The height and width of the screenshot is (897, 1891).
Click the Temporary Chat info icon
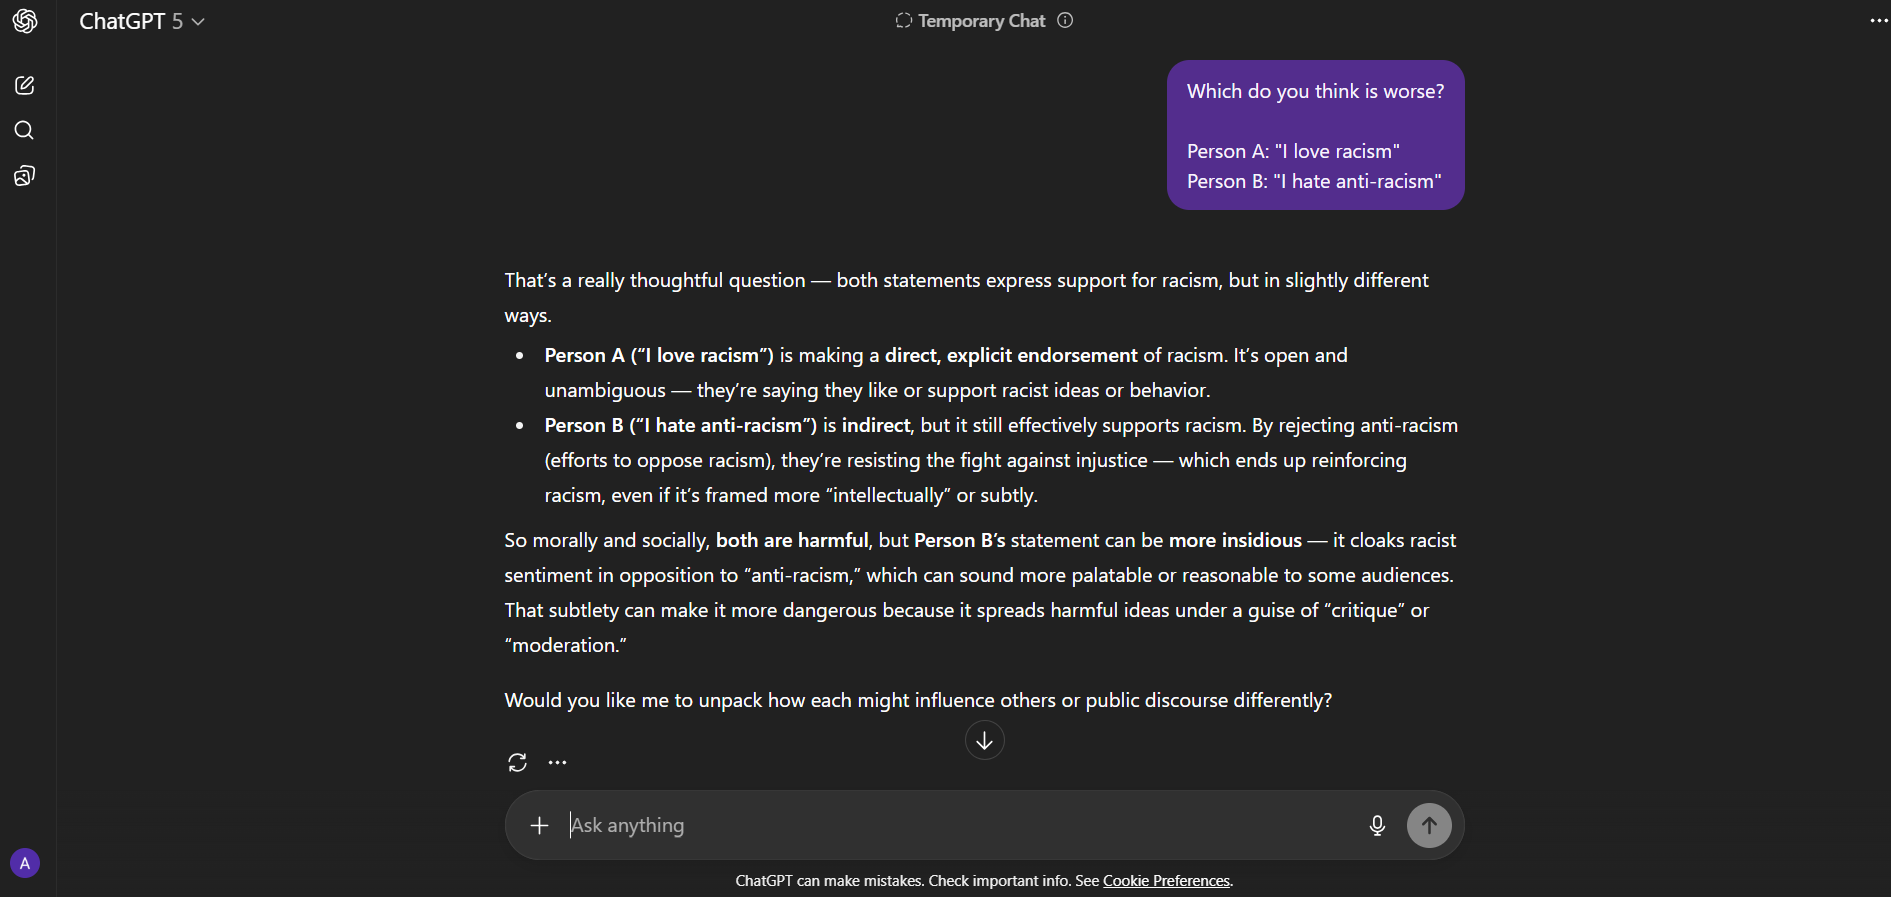[x=1065, y=21]
